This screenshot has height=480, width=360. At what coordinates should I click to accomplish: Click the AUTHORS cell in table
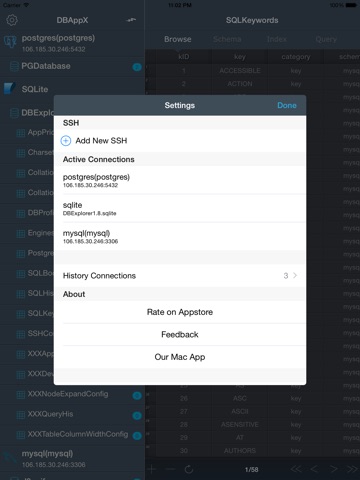coord(240,451)
